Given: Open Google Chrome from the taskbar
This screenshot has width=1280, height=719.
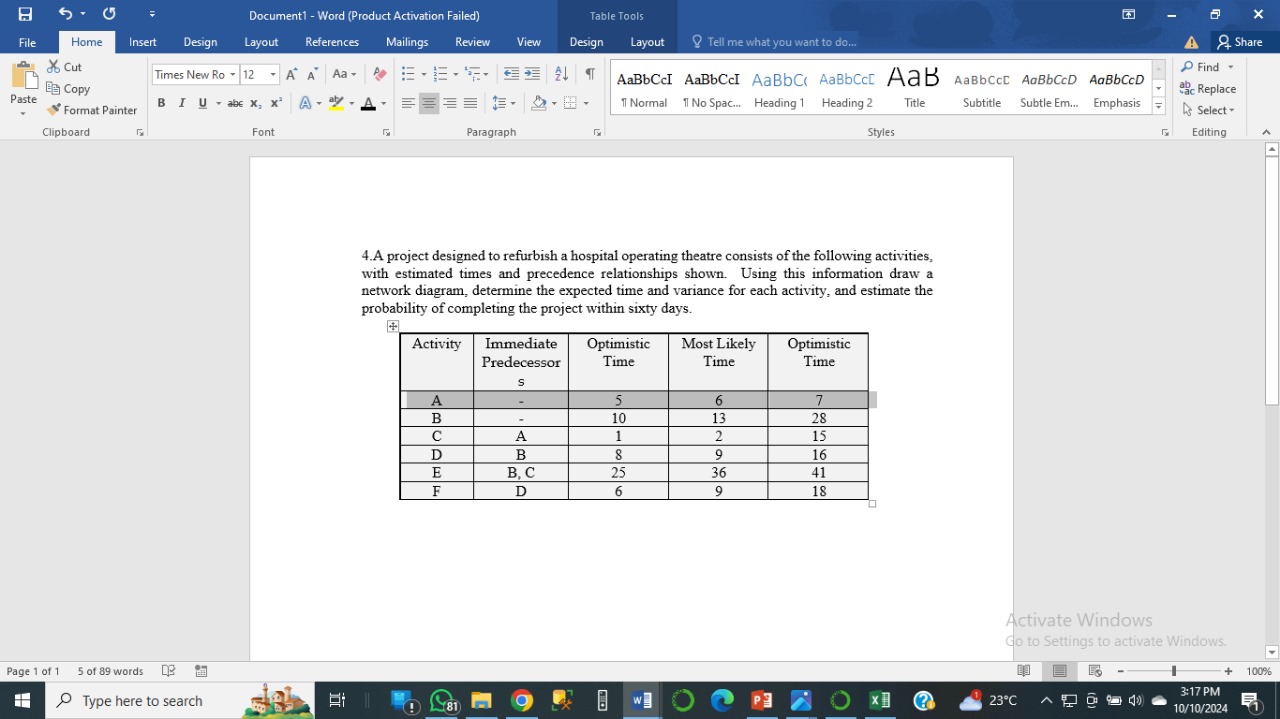Looking at the screenshot, I should click(x=521, y=700).
